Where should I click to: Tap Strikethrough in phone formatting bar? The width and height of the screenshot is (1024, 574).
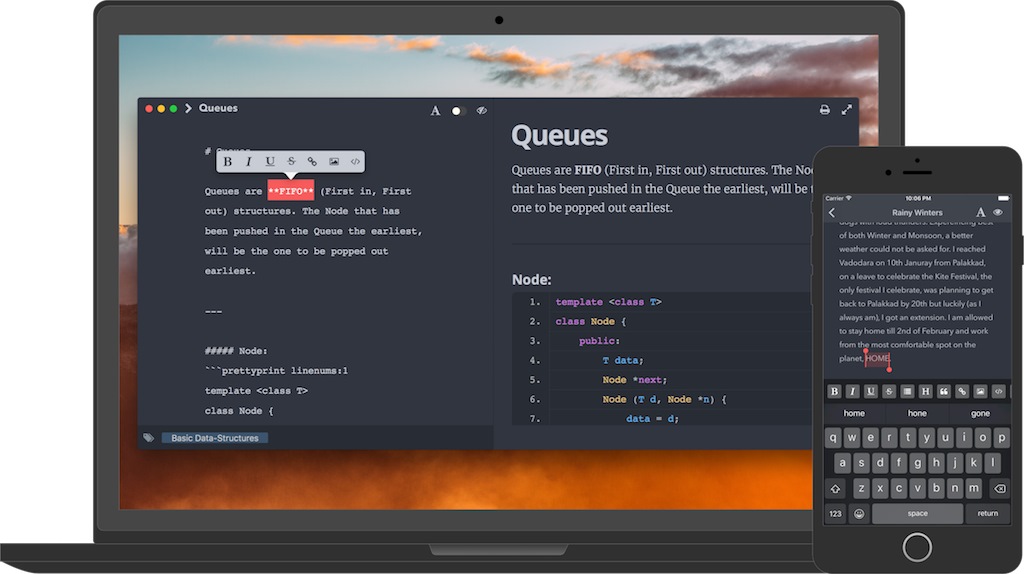click(x=889, y=391)
